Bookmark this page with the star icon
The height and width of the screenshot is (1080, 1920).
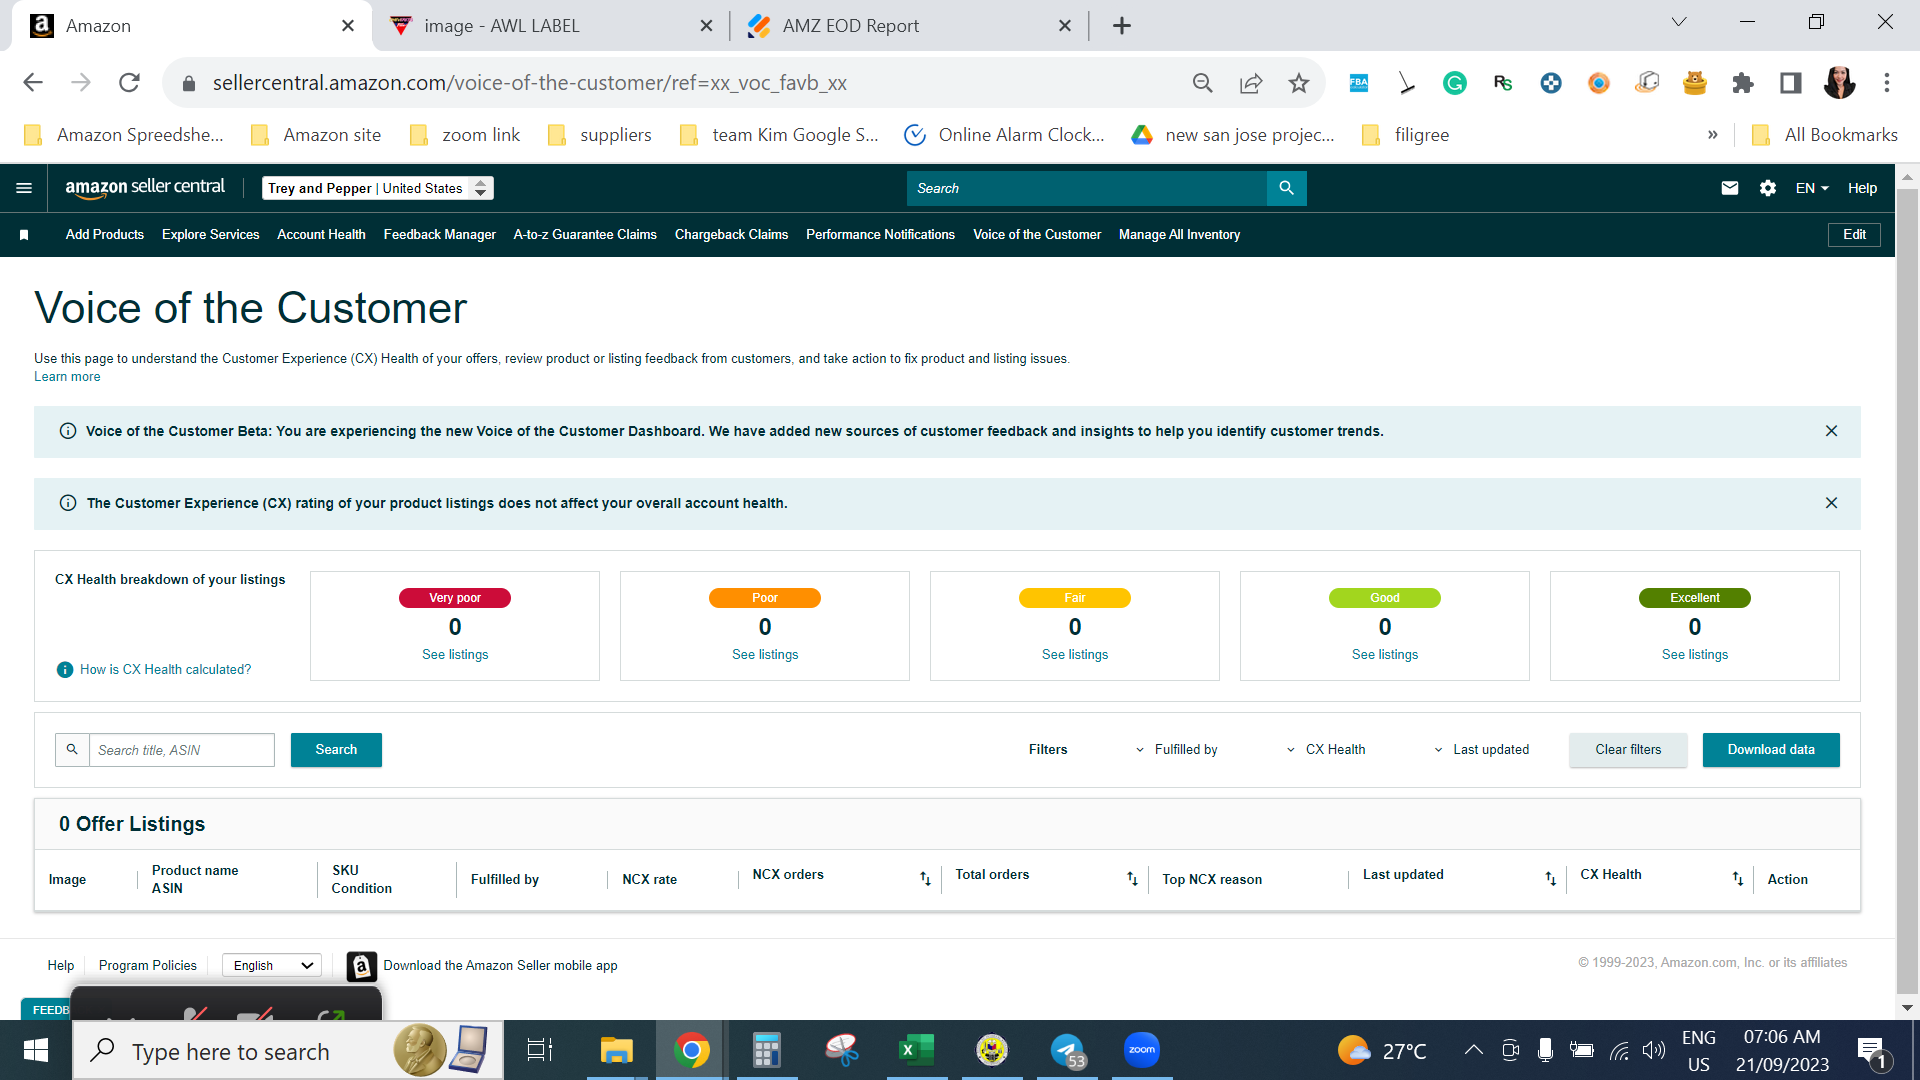coord(1298,83)
